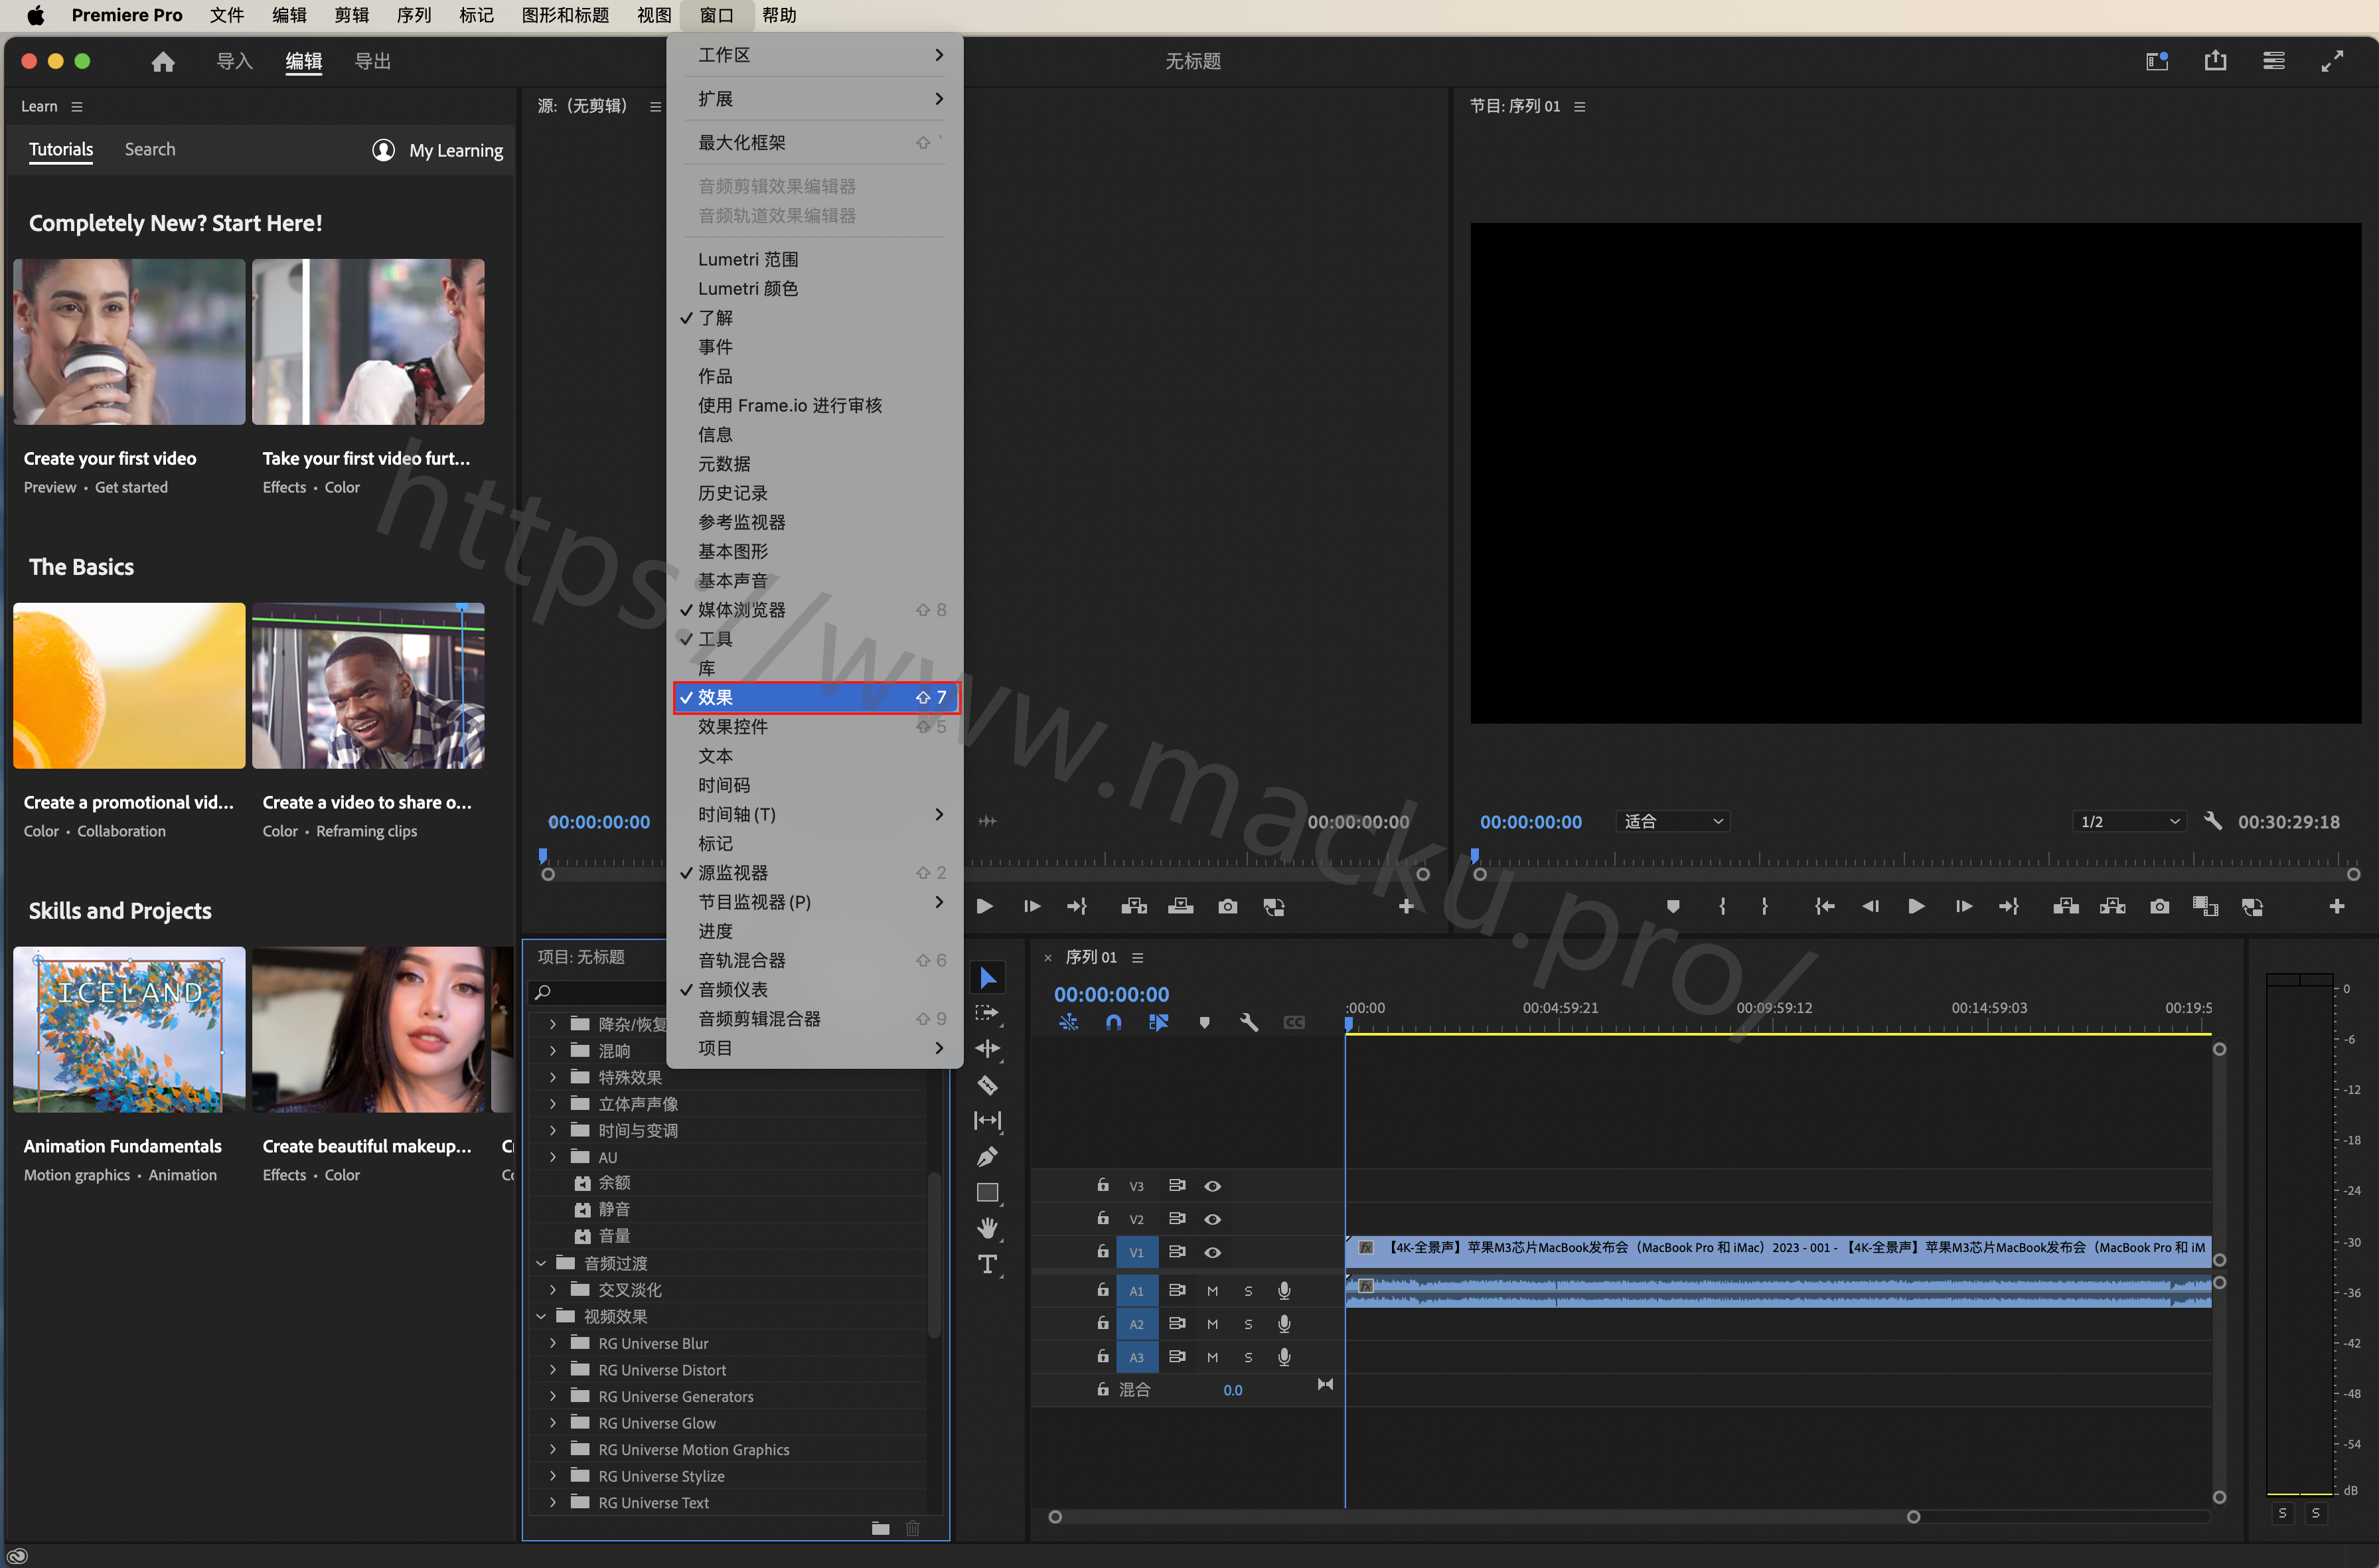Toggle A1 track targeting
Viewport: 2379px width, 1568px height.
tap(1136, 1291)
